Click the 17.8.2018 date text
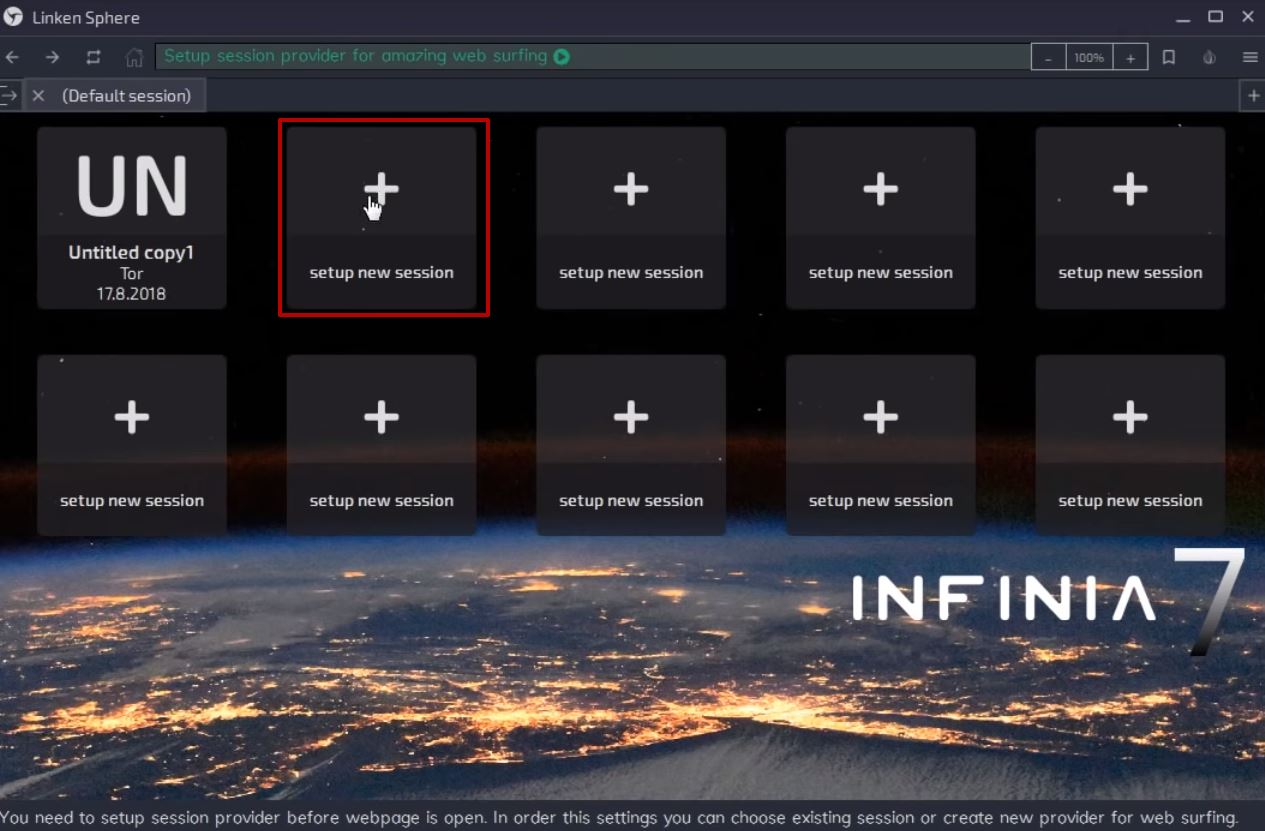Image resolution: width=1265 pixels, height=831 pixels. (132, 294)
